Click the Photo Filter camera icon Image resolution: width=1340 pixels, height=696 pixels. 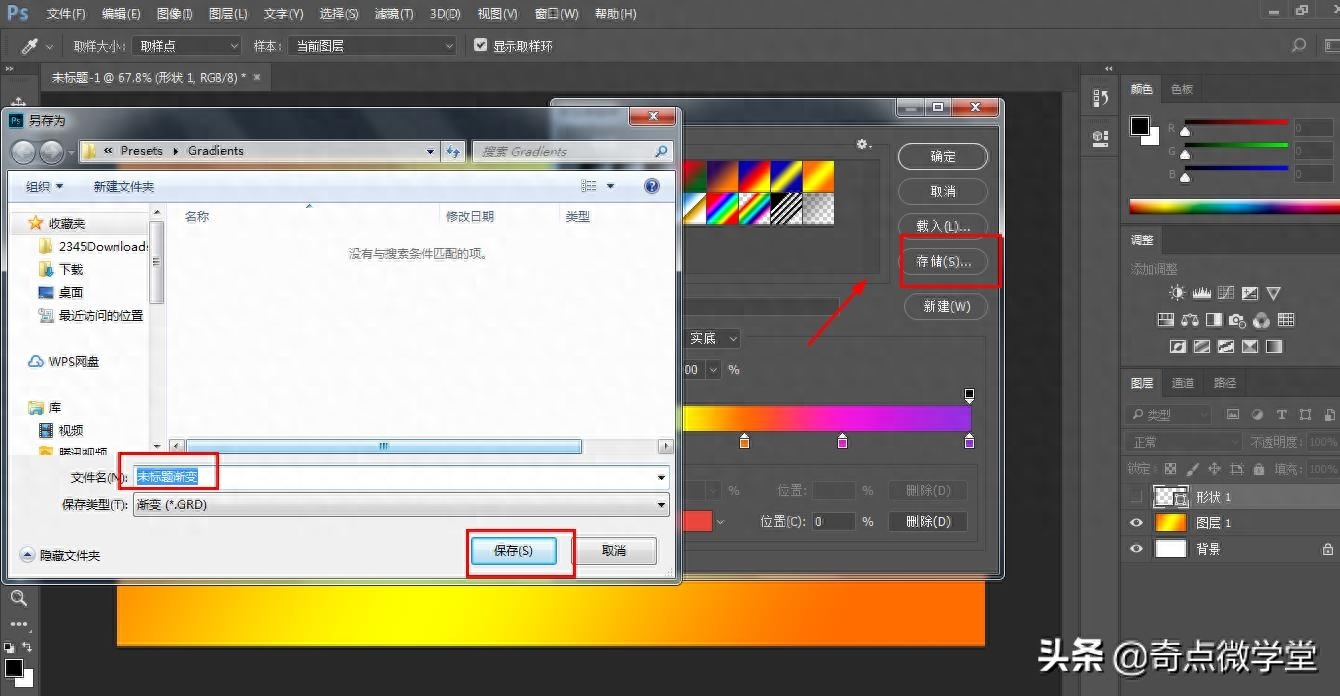pyautogui.click(x=1237, y=320)
